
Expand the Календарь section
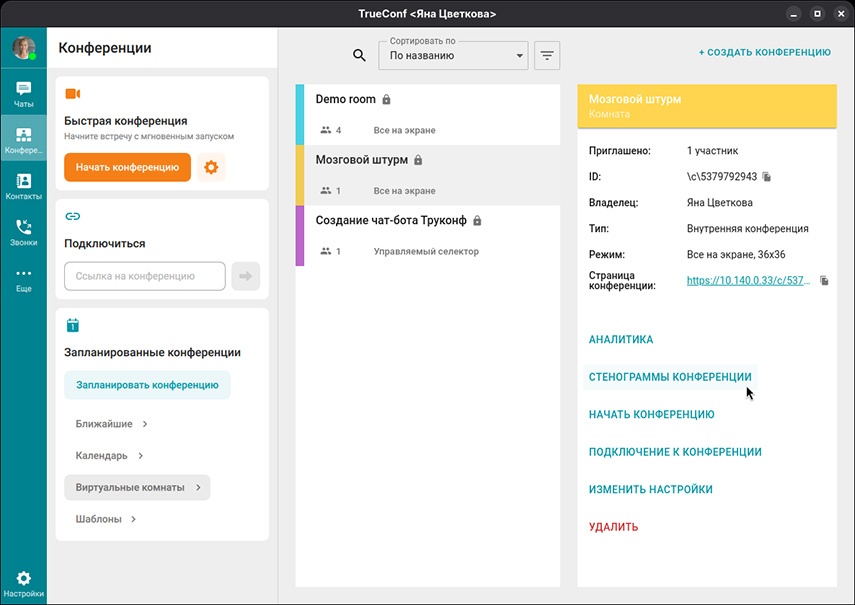109,456
